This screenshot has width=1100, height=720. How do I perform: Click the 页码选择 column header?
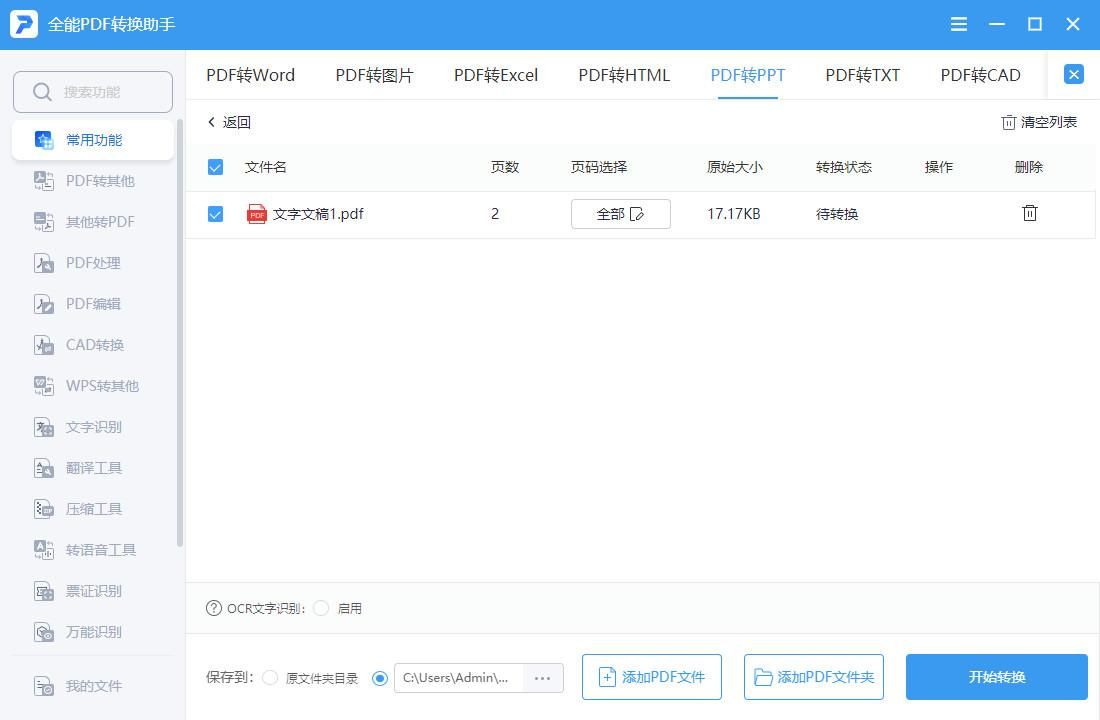(x=598, y=167)
